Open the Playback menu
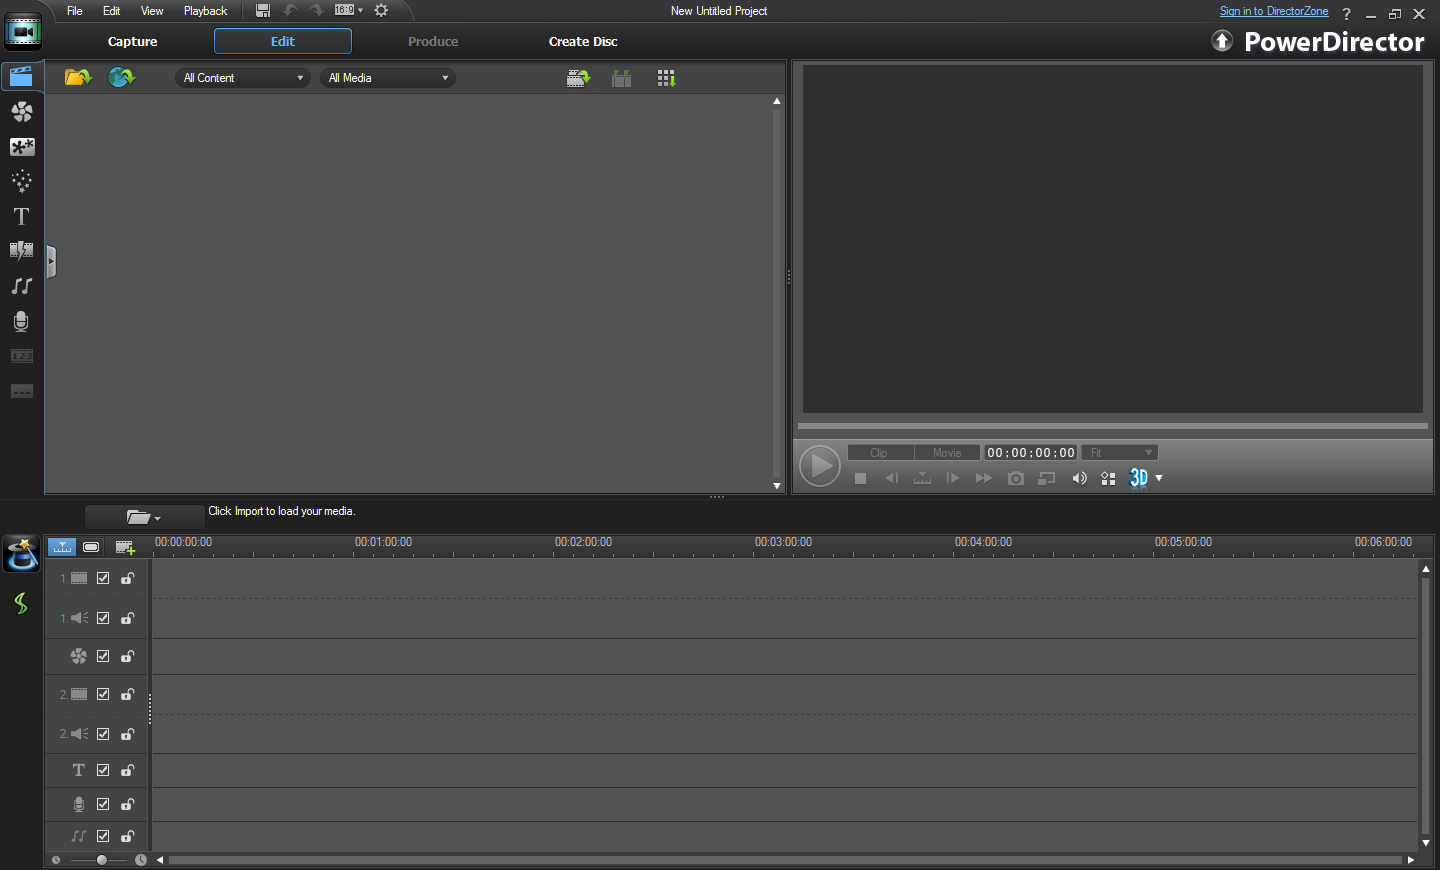 coord(205,11)
